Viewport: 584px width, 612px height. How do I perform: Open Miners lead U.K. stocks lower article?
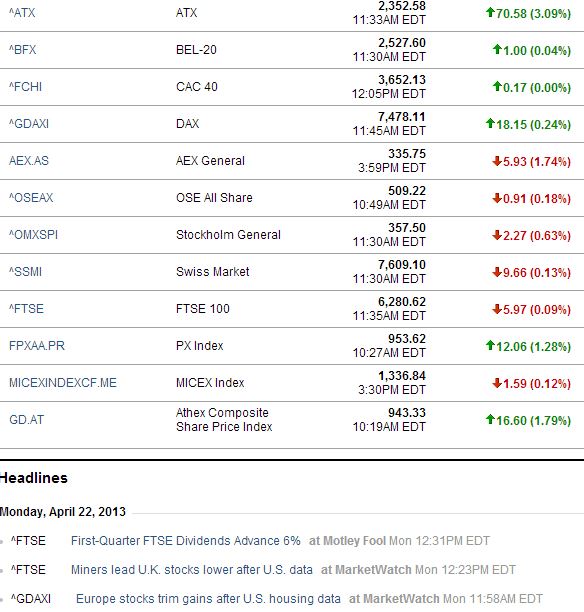point(192,570)
